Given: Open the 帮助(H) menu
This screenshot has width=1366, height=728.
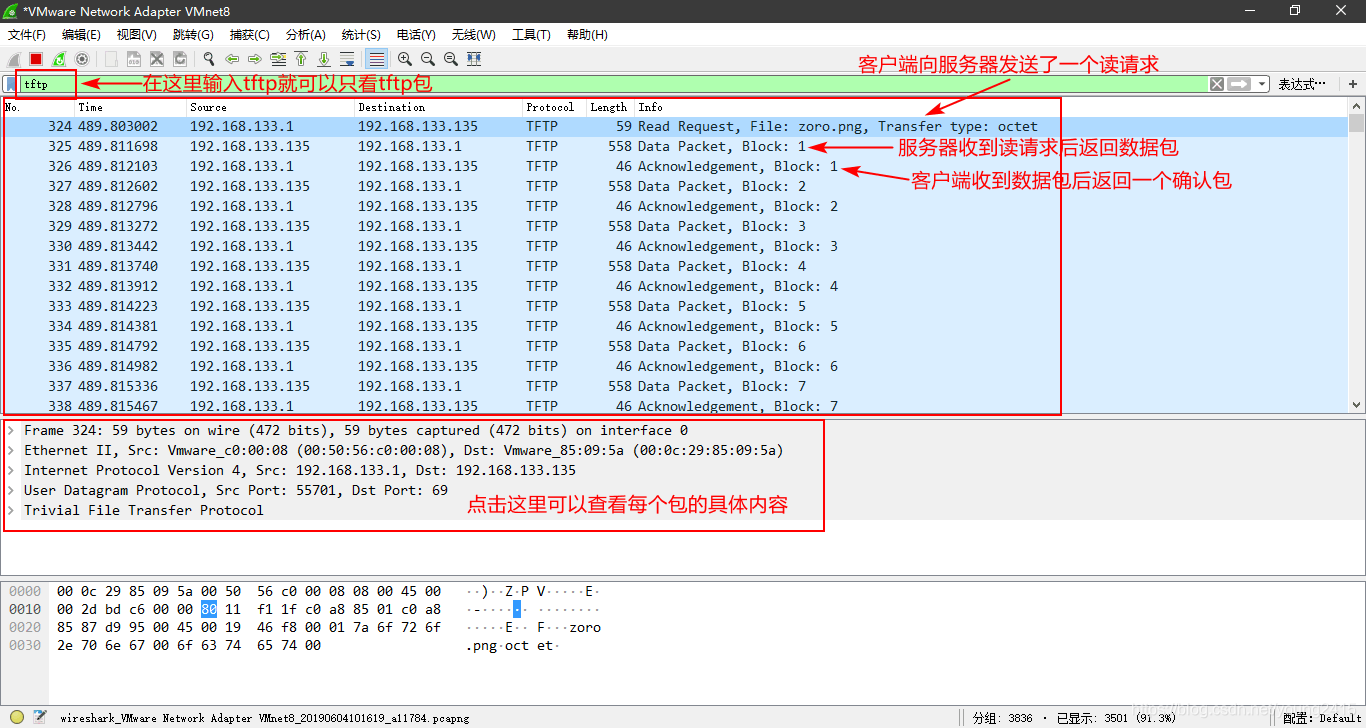Looking at the screenshot, I should coord(587,35).
